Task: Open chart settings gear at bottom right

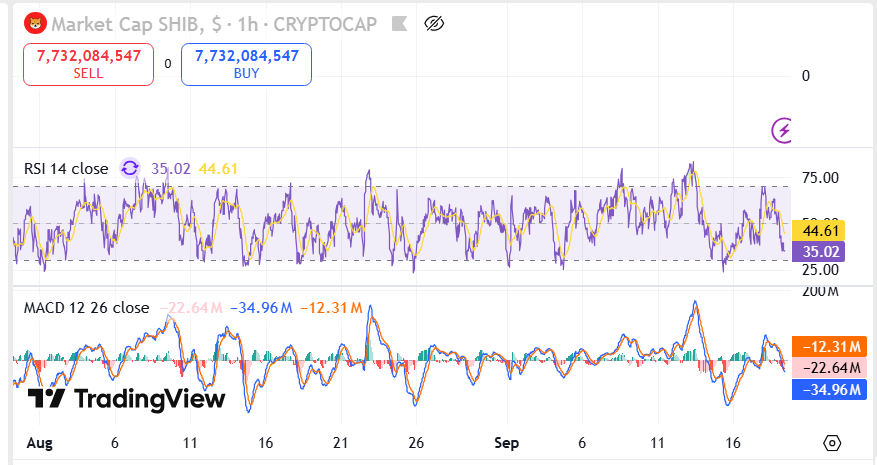Action: click(x=831, y=443)
